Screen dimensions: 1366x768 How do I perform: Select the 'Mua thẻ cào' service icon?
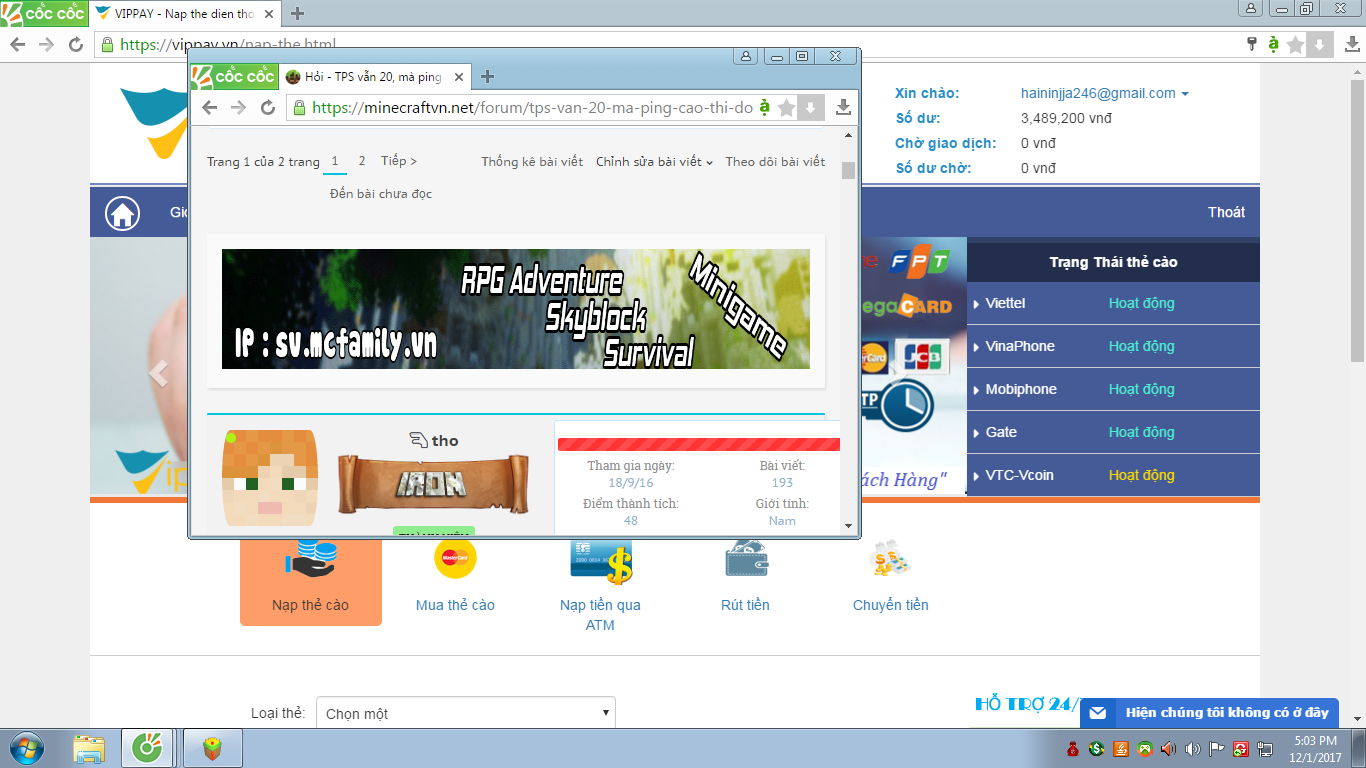click(x=455, y=558)
